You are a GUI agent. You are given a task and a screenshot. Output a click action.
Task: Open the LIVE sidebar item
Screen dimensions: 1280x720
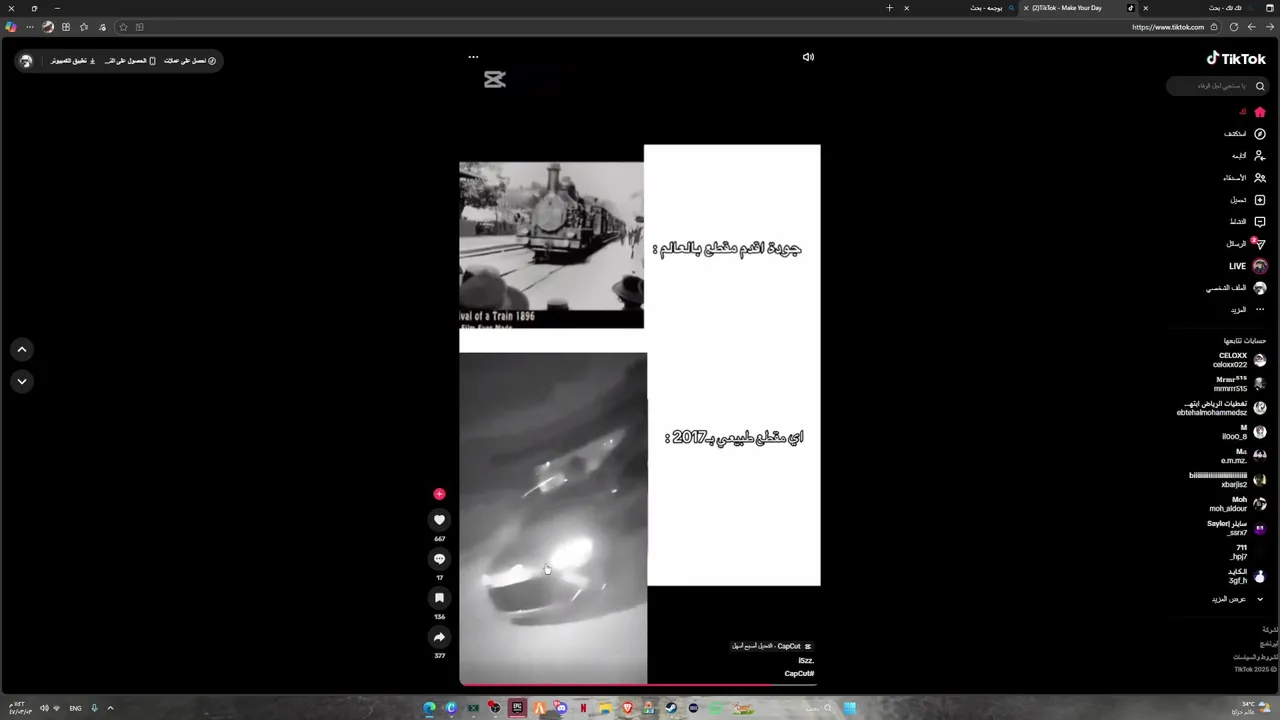pos(1250,266)
